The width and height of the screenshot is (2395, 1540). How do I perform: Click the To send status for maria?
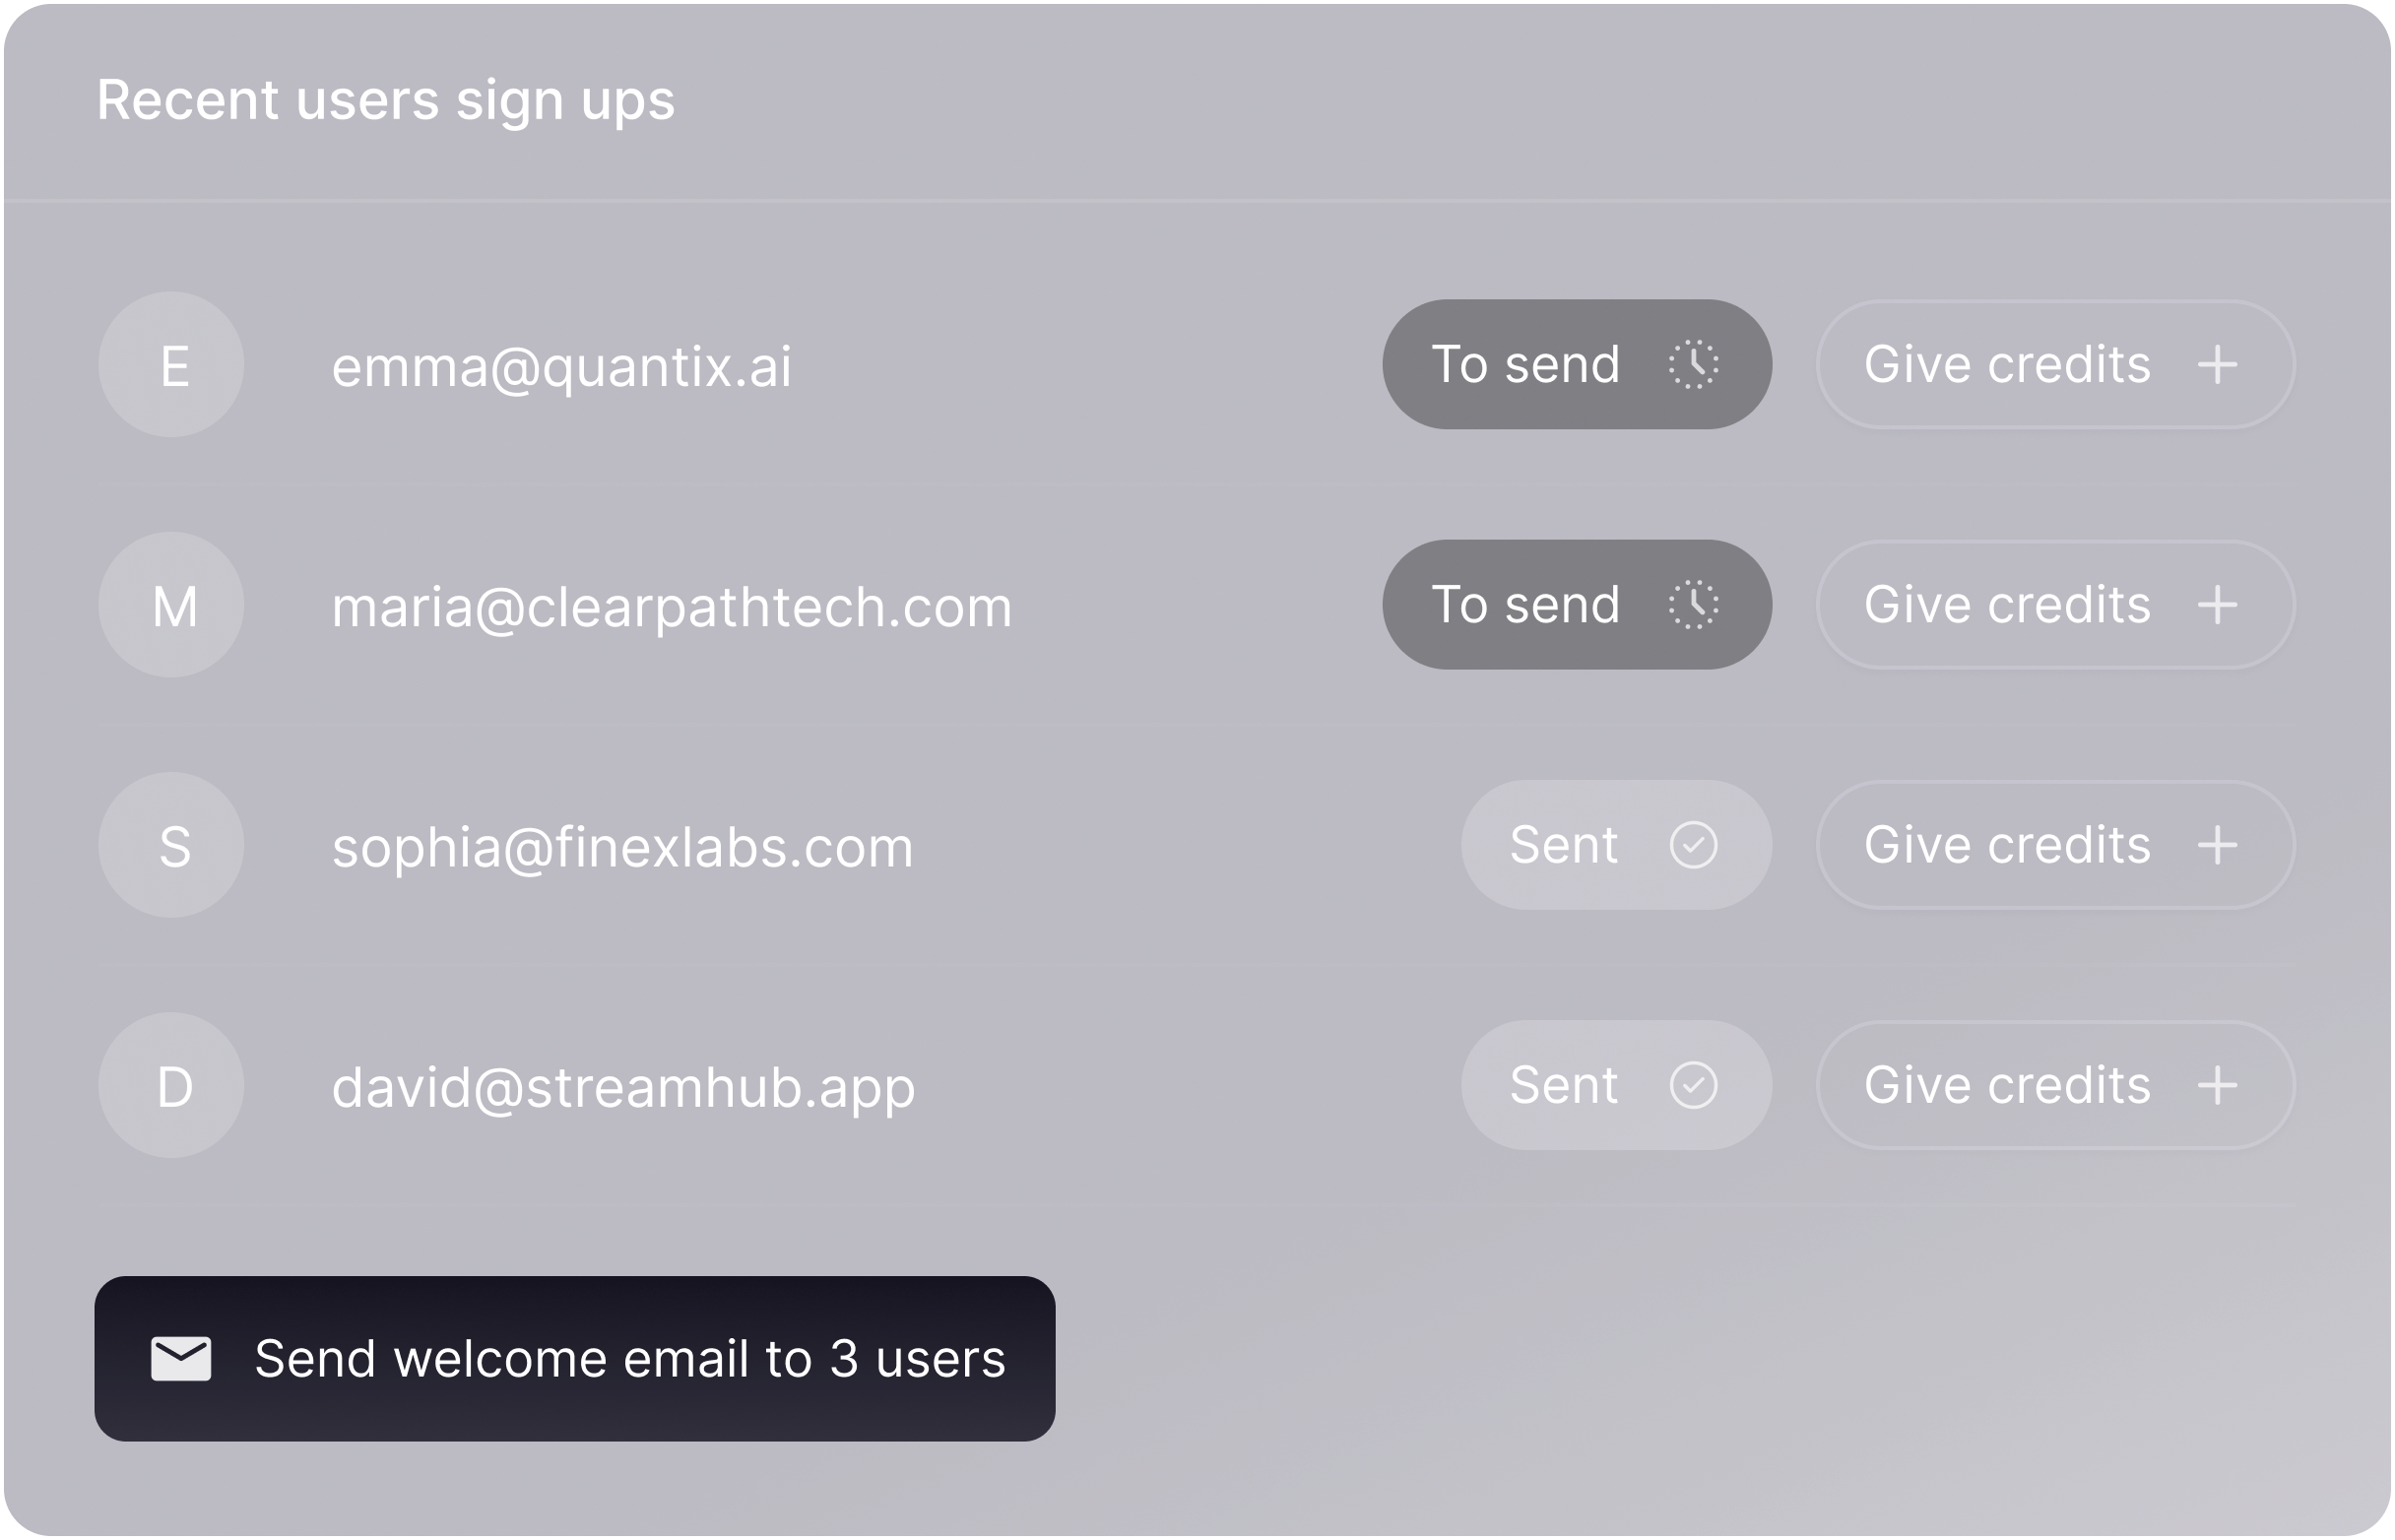1576,605
